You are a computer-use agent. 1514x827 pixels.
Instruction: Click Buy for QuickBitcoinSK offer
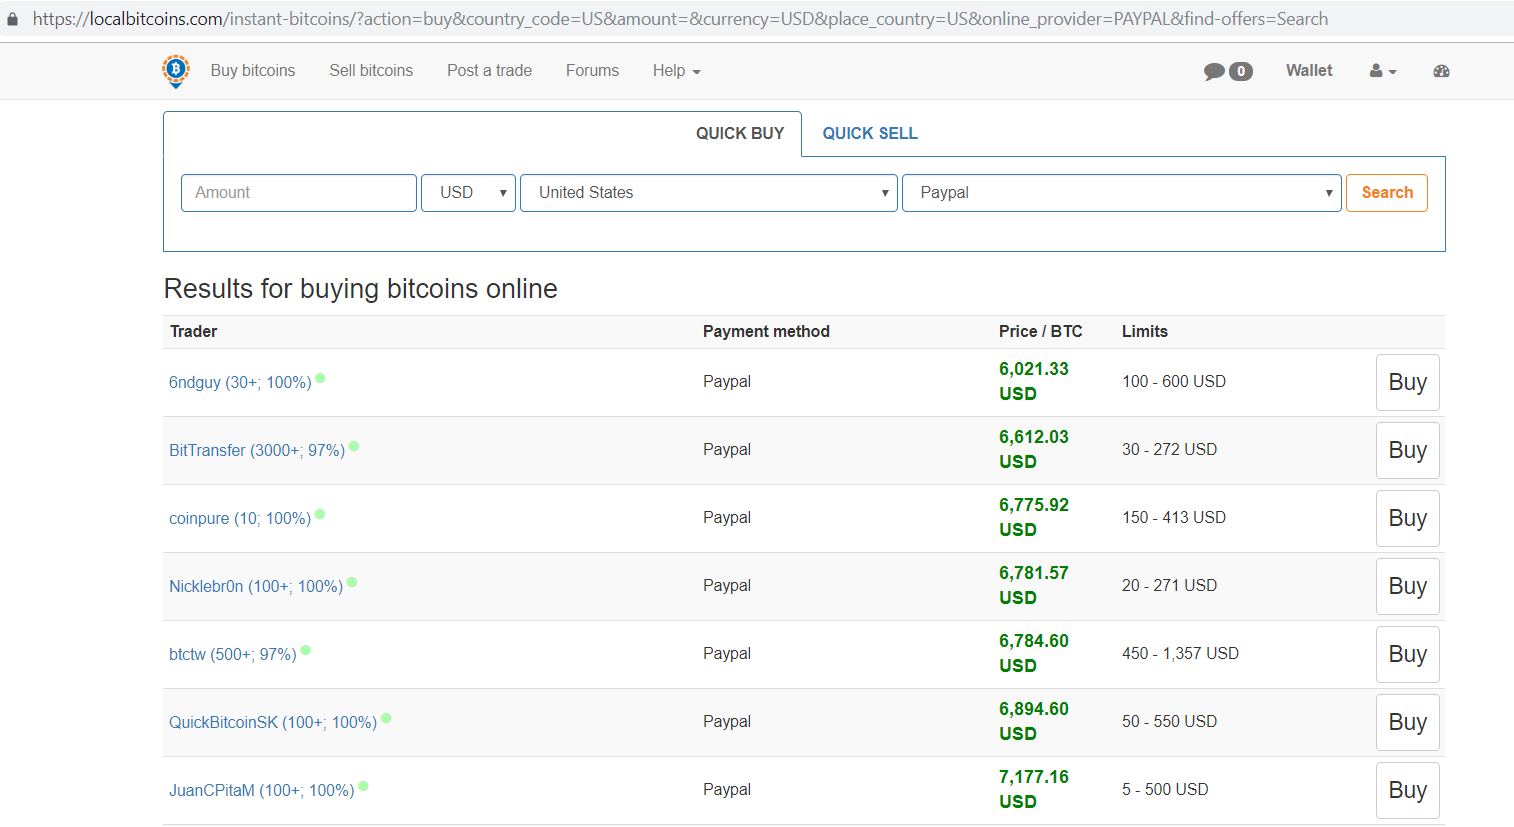tap(1407, 722)
